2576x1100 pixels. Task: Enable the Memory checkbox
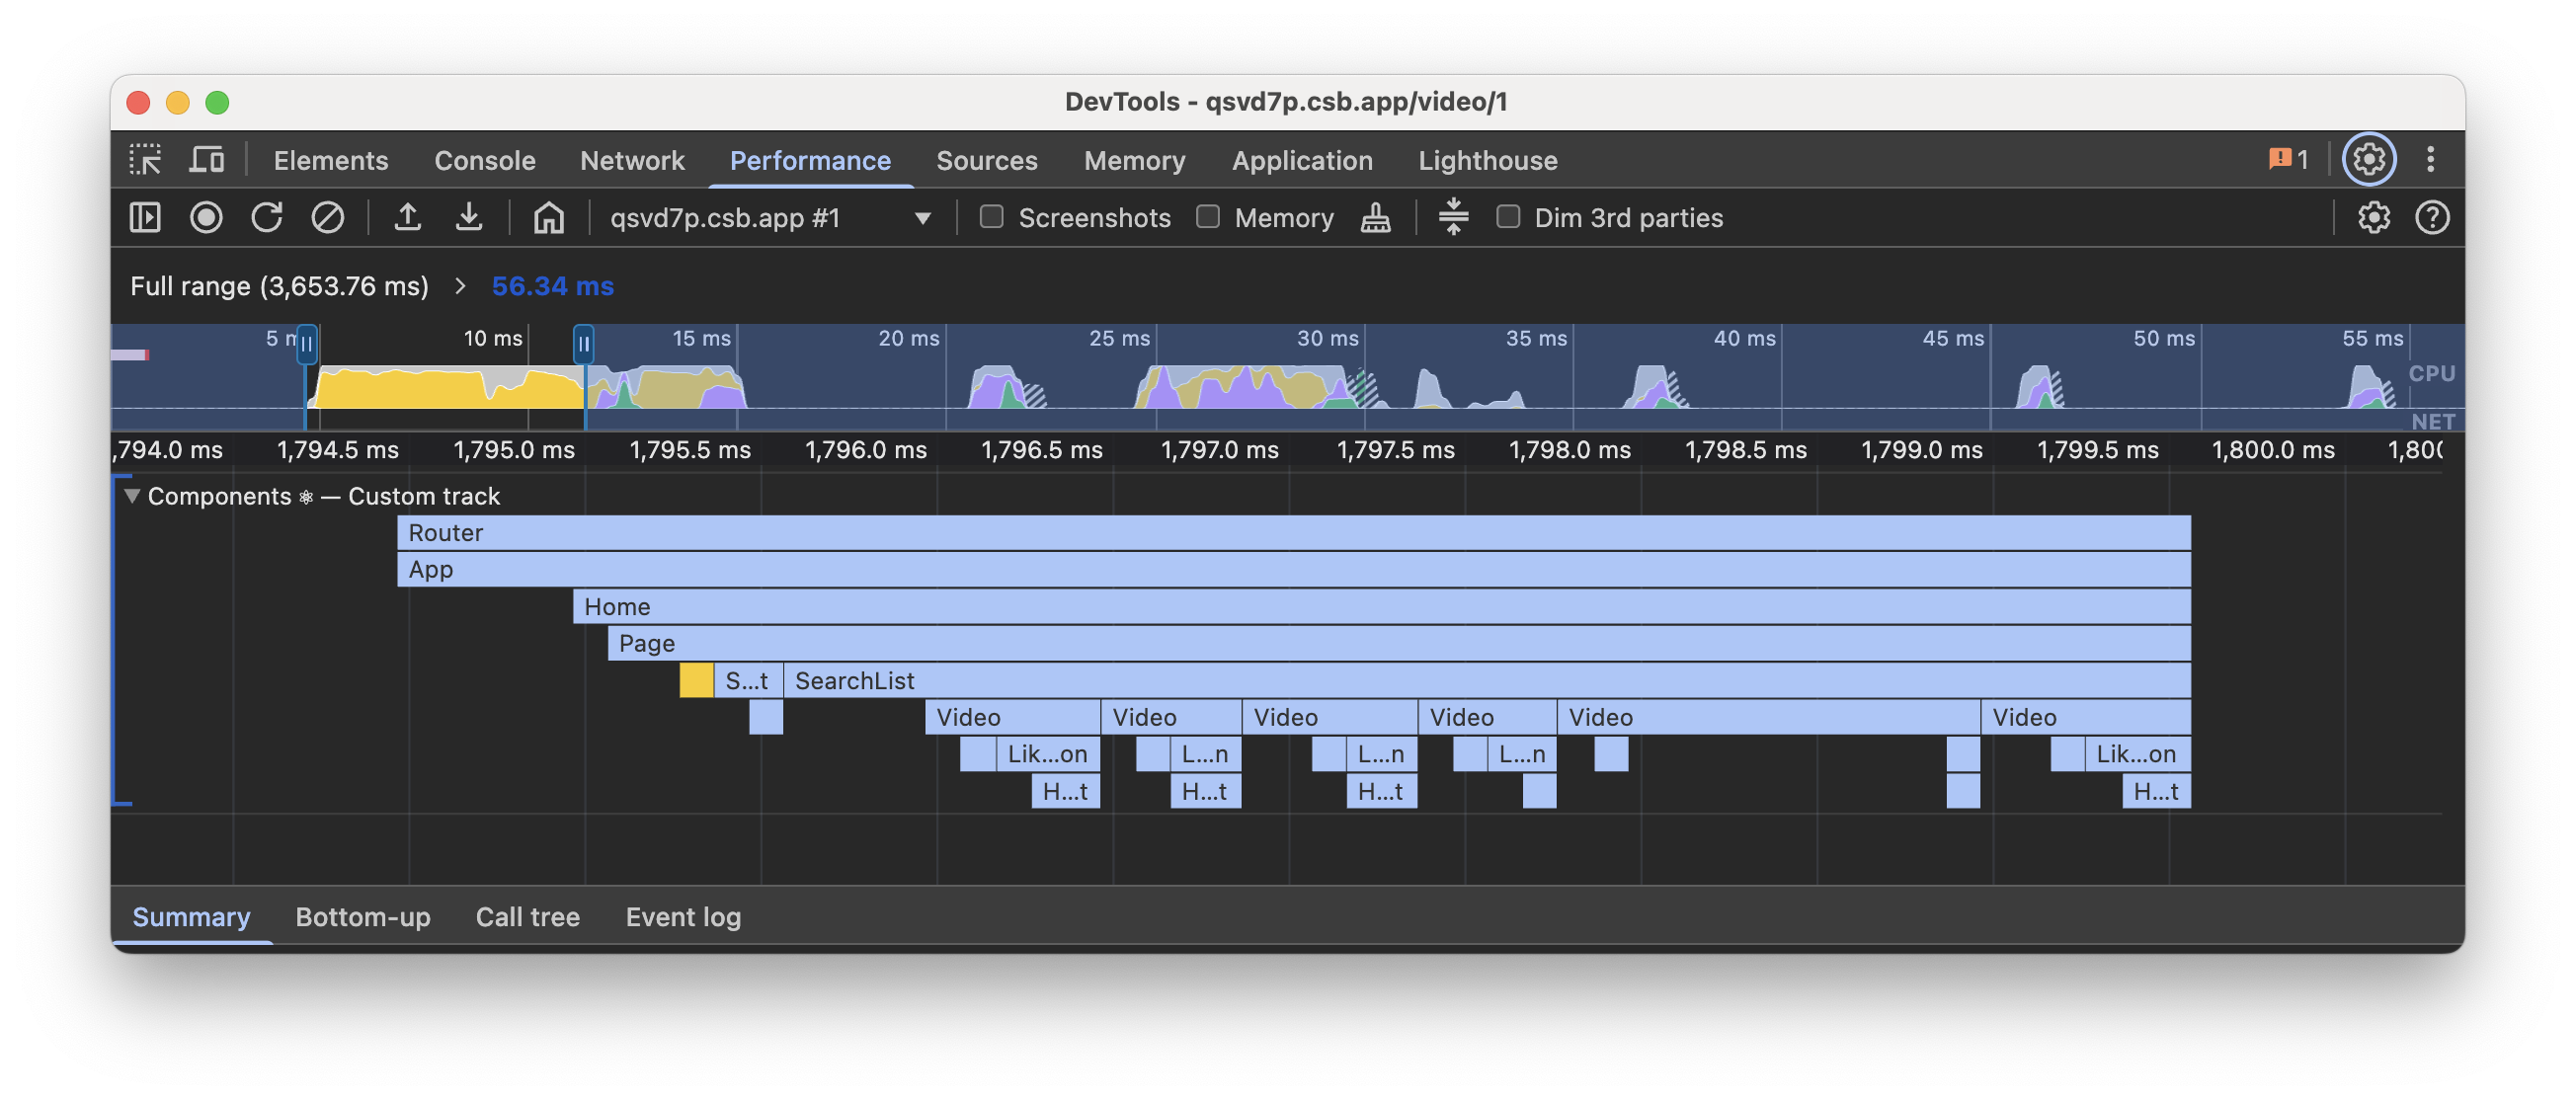coord(1207,217)
